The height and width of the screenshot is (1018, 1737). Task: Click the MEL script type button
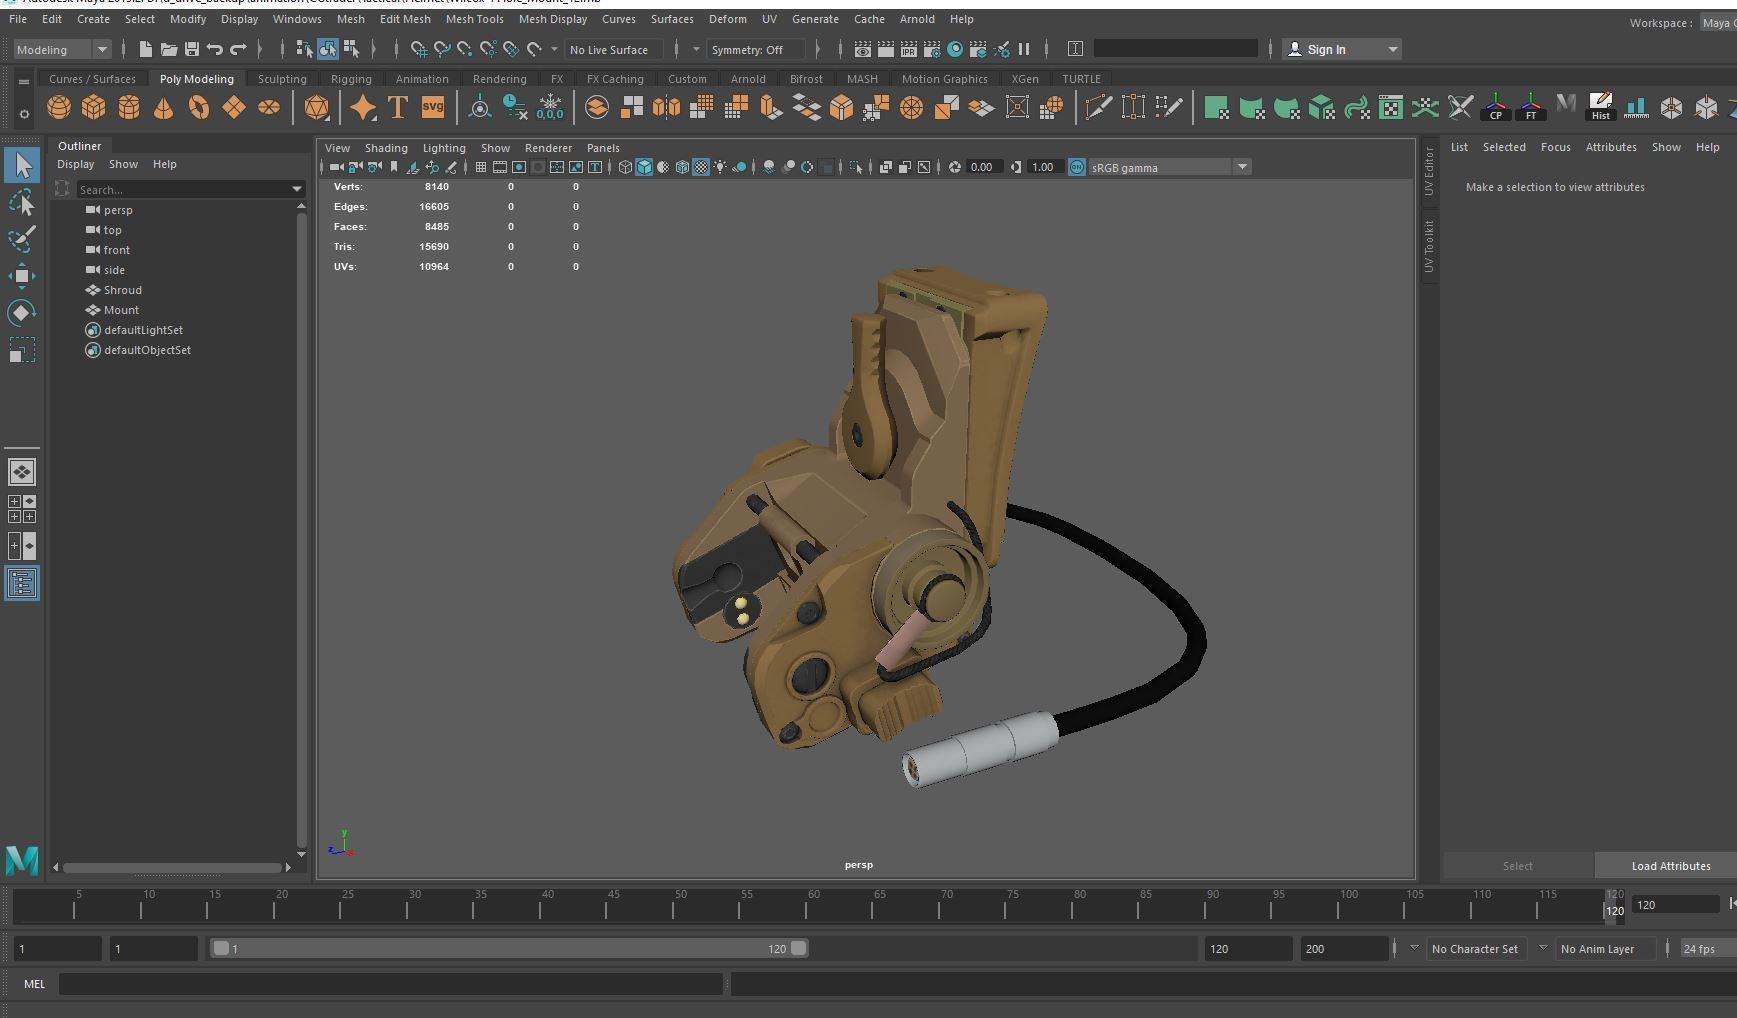tap(34, 984)
